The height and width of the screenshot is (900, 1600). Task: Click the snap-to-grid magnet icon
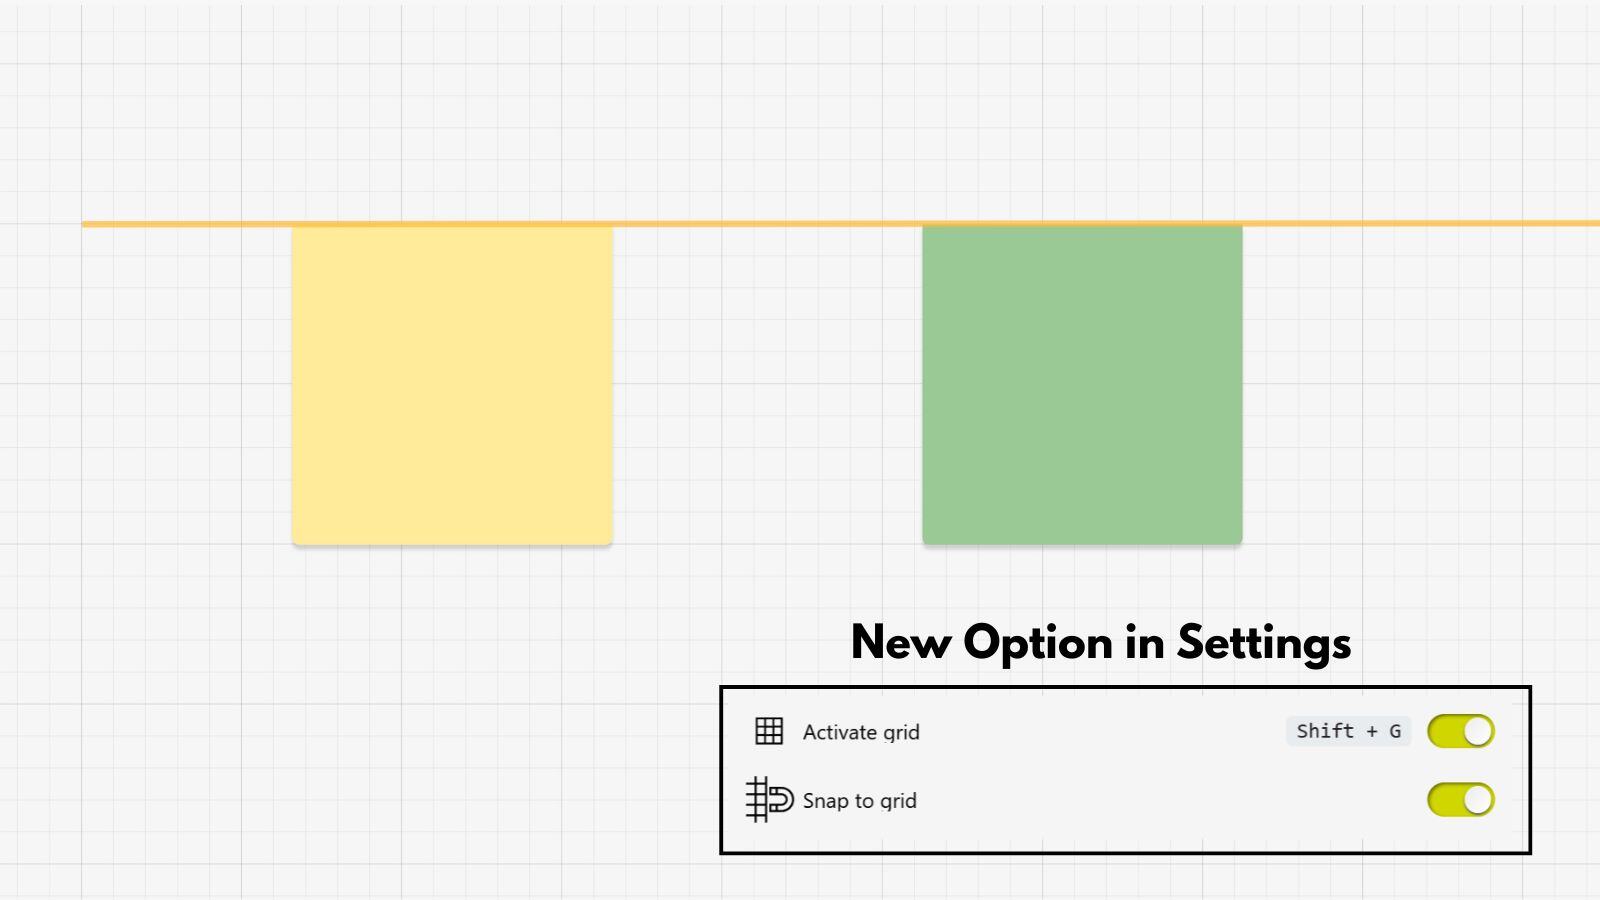[768, 799]
